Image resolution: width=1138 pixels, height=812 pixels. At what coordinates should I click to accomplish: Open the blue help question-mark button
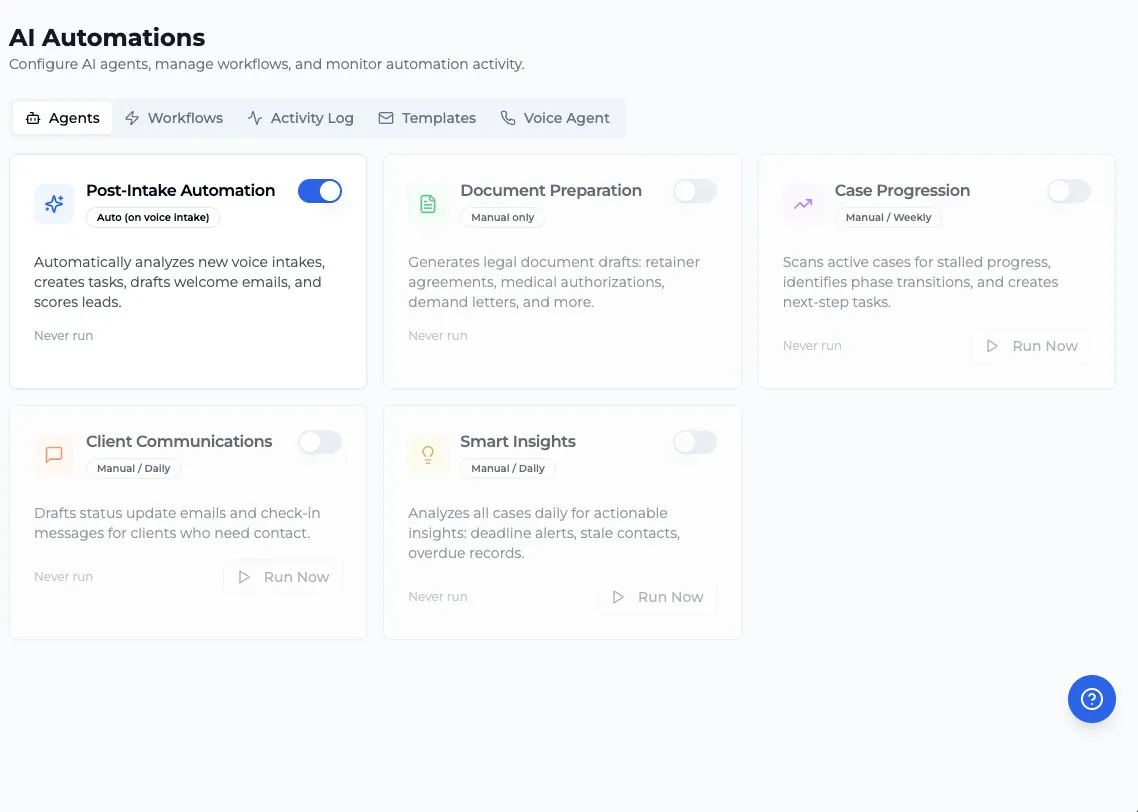click(1092, 699)
